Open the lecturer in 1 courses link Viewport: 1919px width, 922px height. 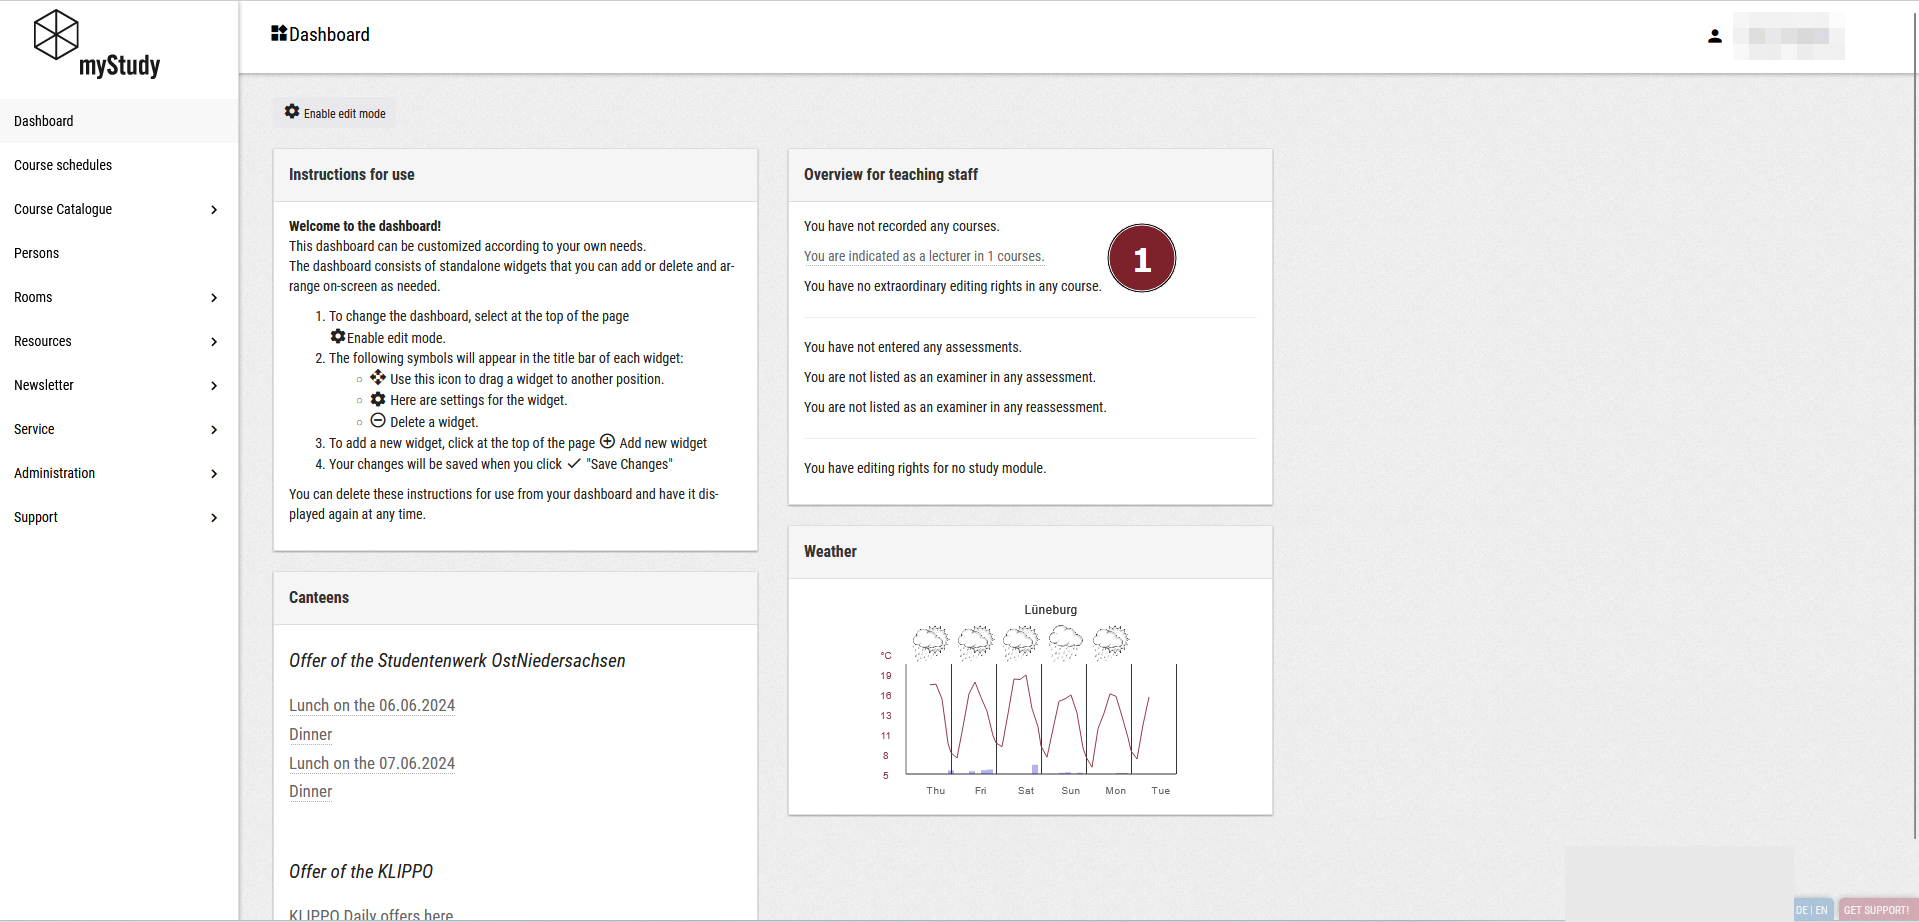(x=923, y=257)
